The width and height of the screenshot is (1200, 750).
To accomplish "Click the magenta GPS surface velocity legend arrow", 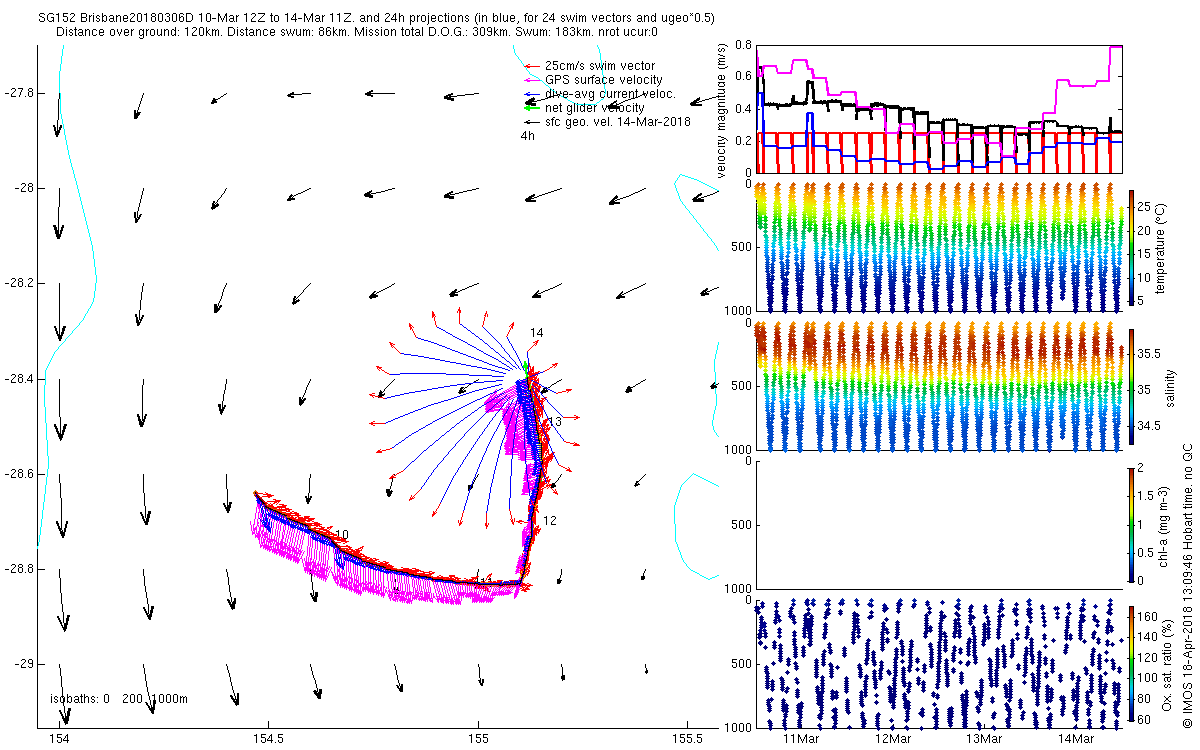I will (531, 80).
